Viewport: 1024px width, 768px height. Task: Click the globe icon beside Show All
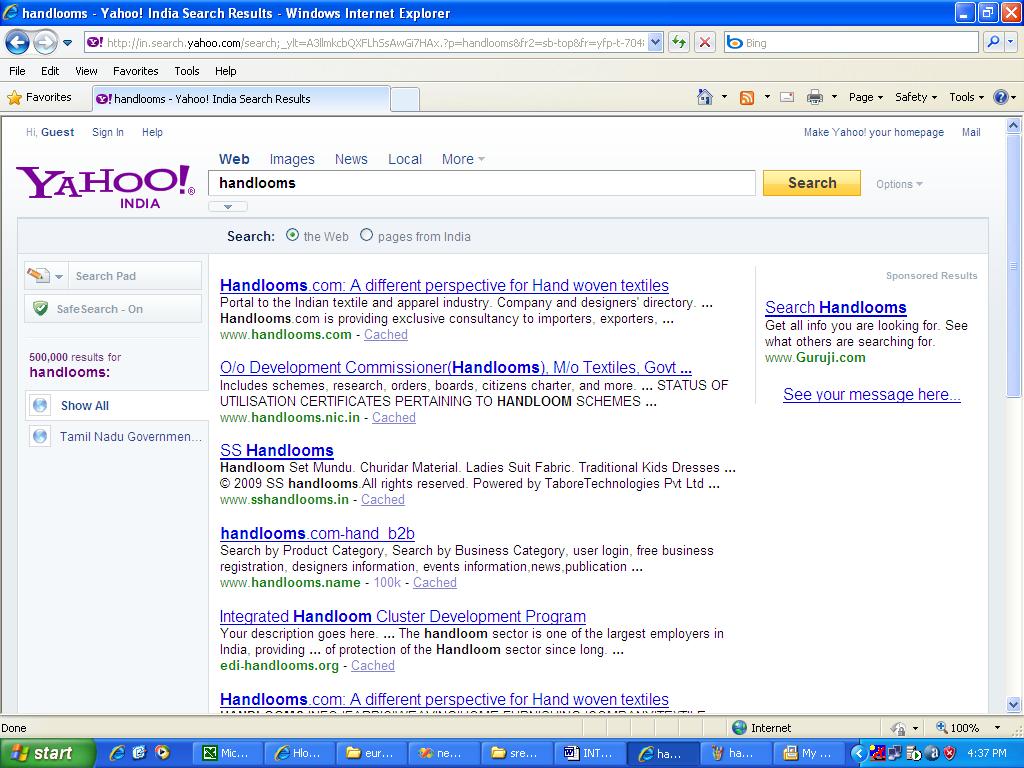40,406
